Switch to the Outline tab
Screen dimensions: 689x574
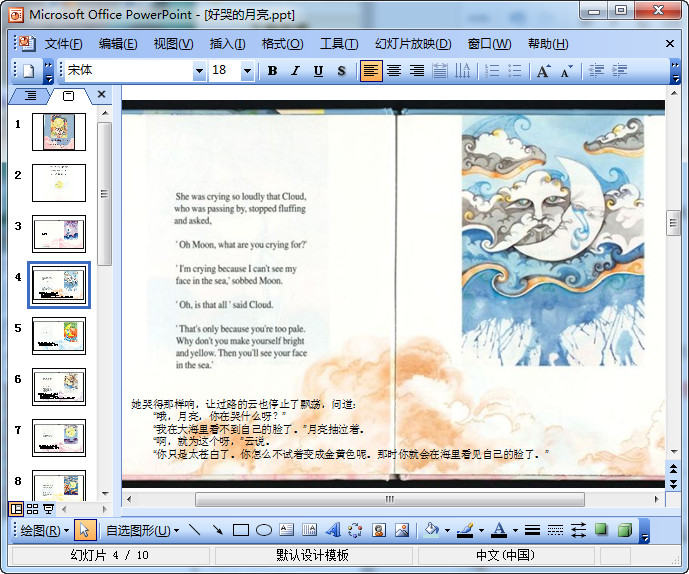click(30, 95)
